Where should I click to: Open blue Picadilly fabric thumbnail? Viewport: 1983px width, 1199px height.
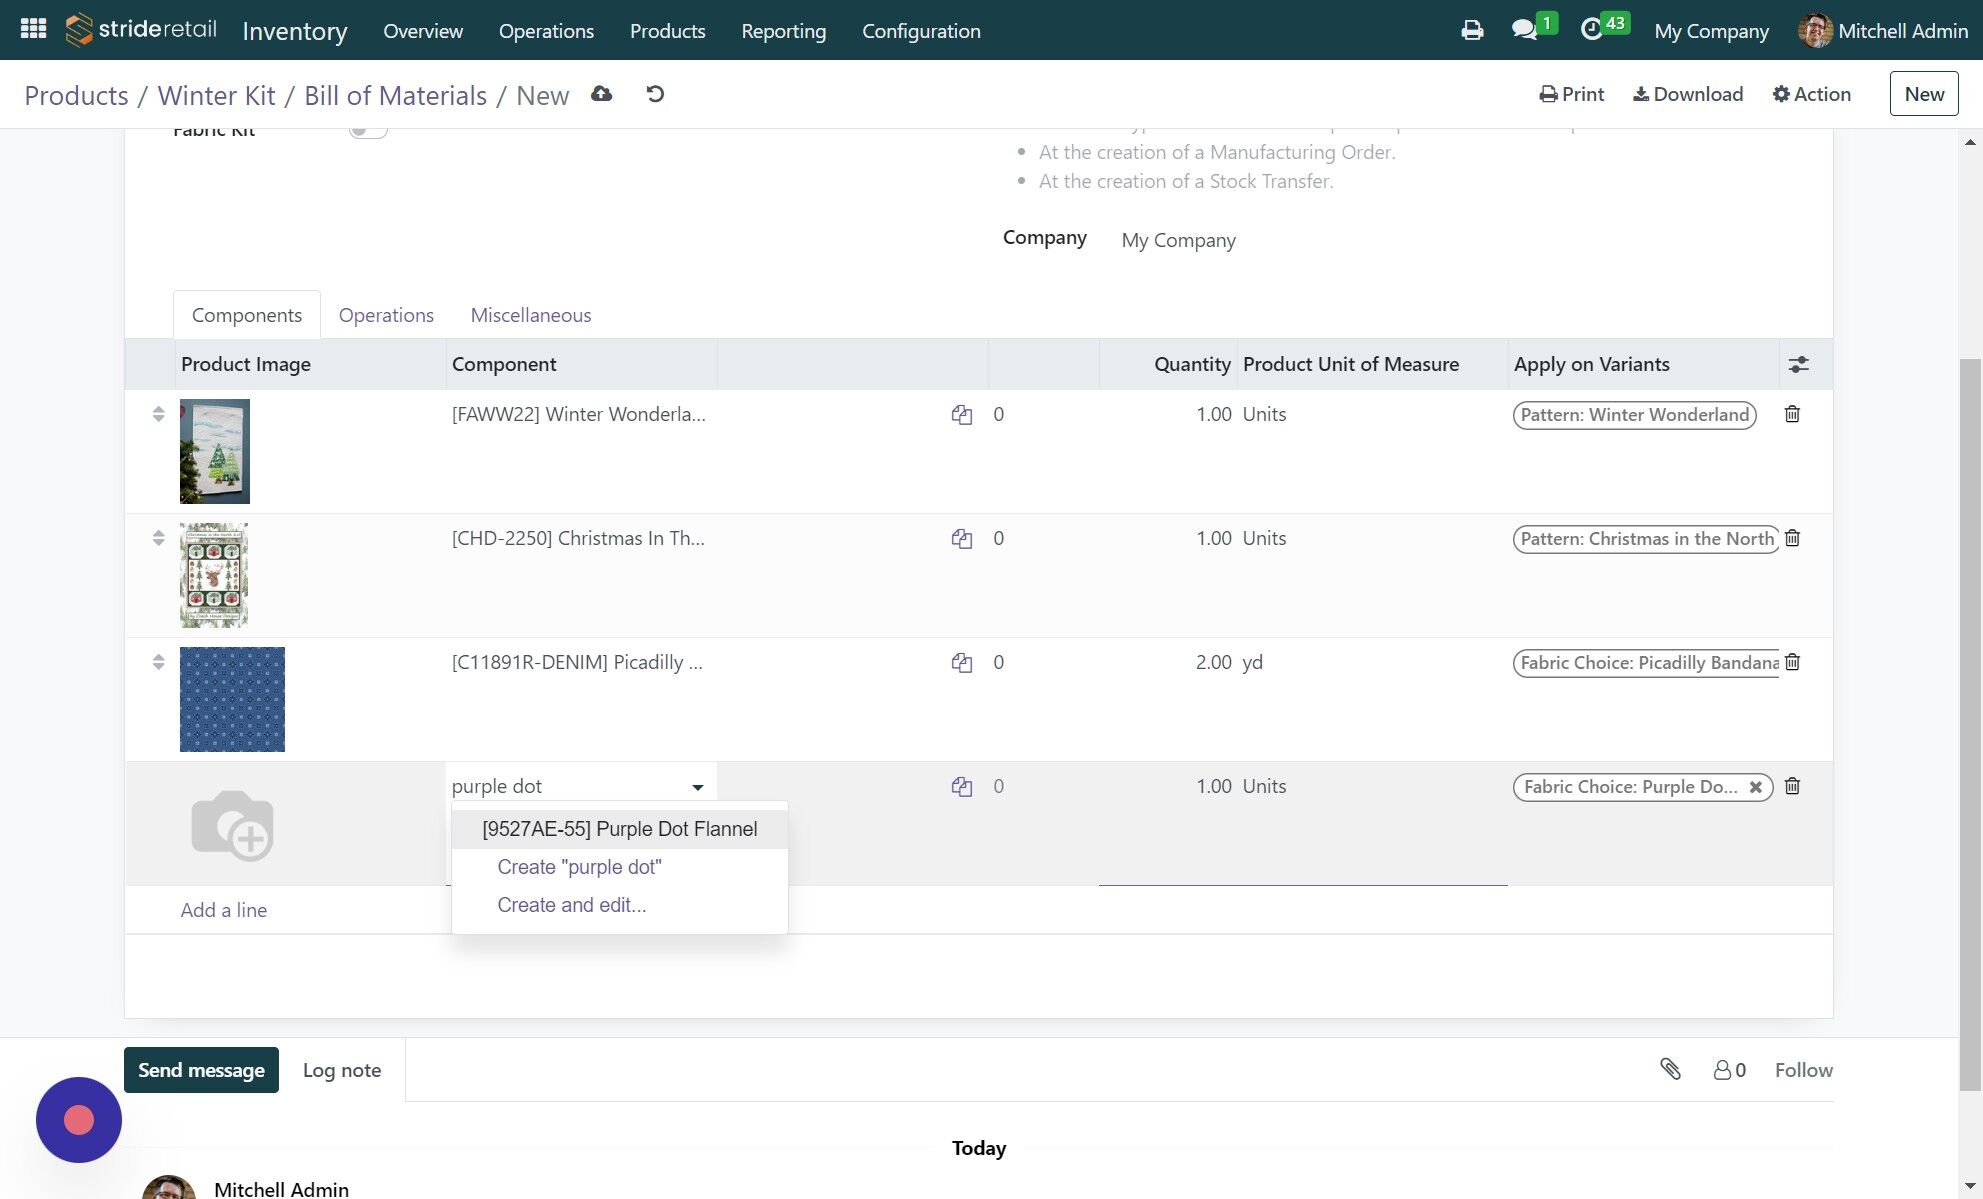(232, 699)
